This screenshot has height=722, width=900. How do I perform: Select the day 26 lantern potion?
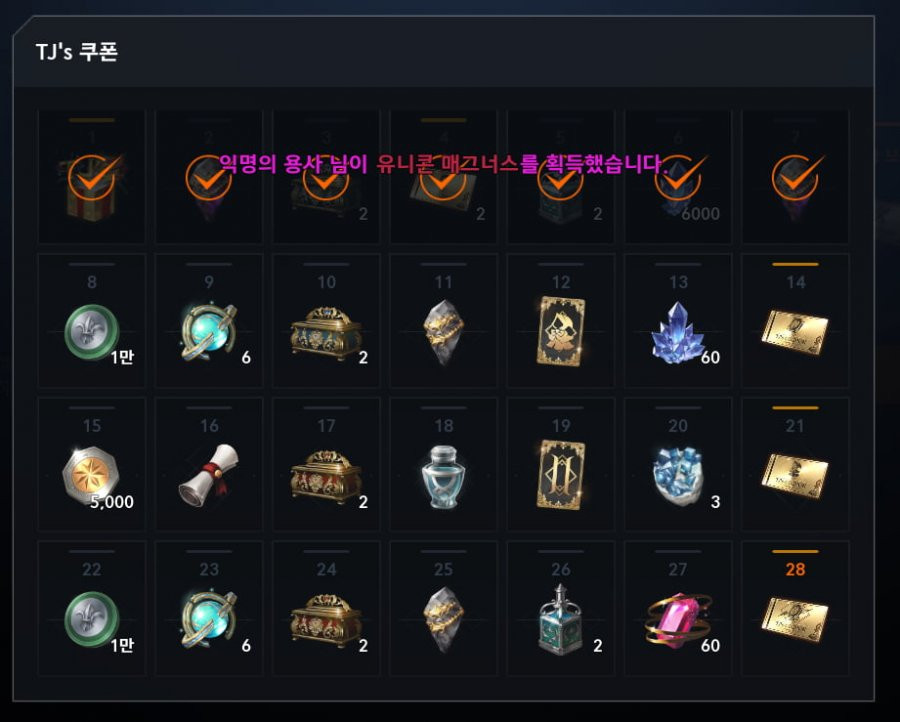[x=561, y=608]
